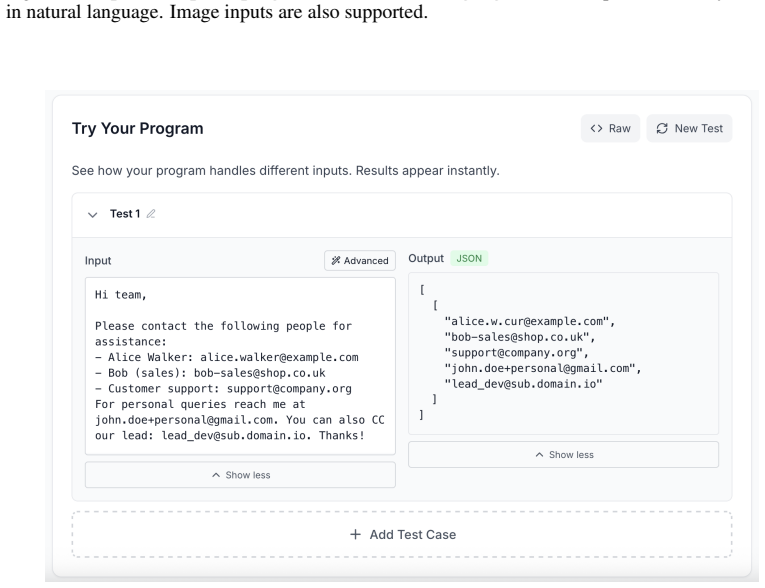The height and width of the screenshot is (588, 765).
Task: Add Test Case to the program
Action: [x=402, y=534]
